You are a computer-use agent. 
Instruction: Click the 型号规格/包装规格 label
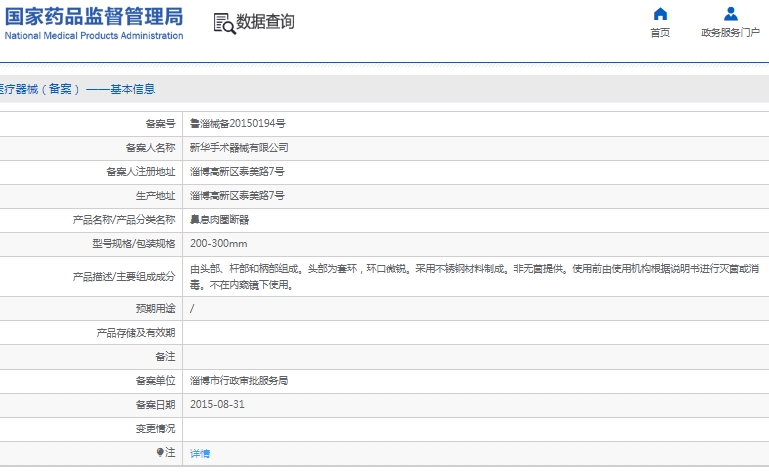tap(134, 244)
